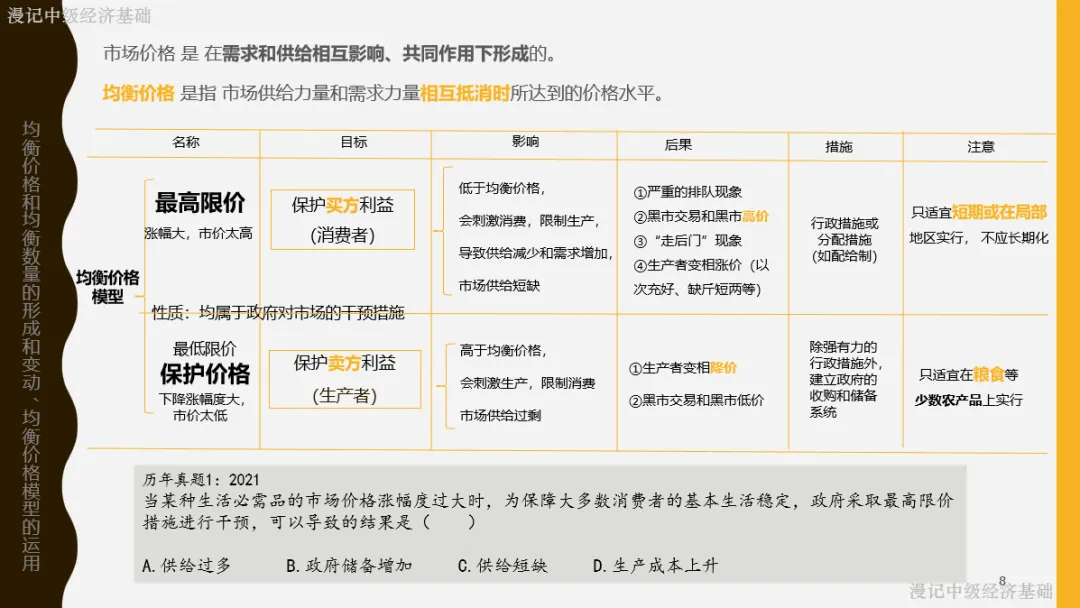
Task: Click the text 会刺激生产，限制消费
Action: coord(528,383)
